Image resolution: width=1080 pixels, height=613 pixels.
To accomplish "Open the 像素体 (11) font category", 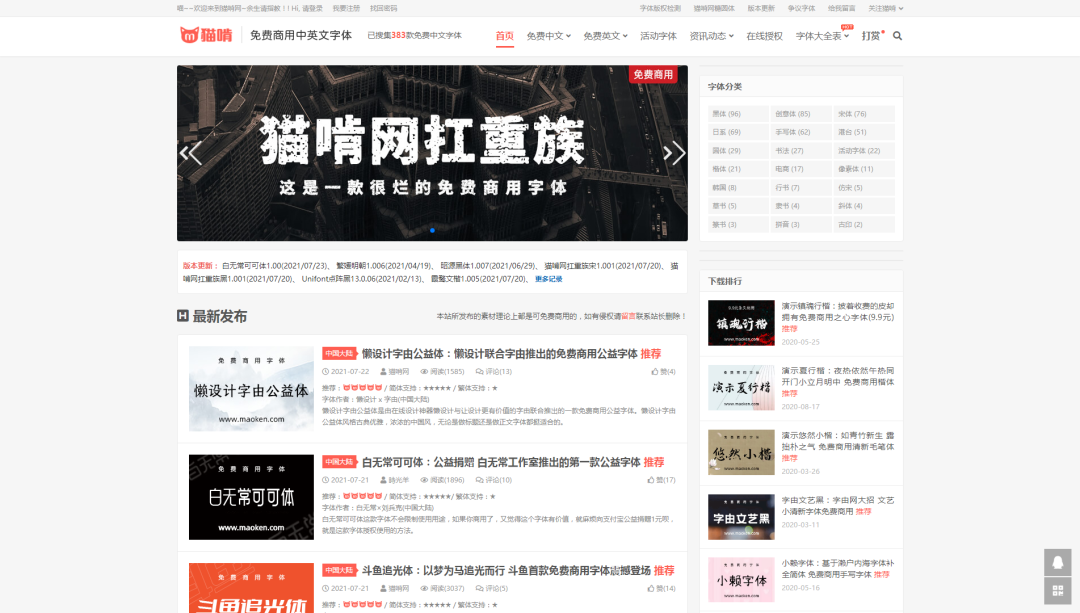I will [x=864, y=169].
